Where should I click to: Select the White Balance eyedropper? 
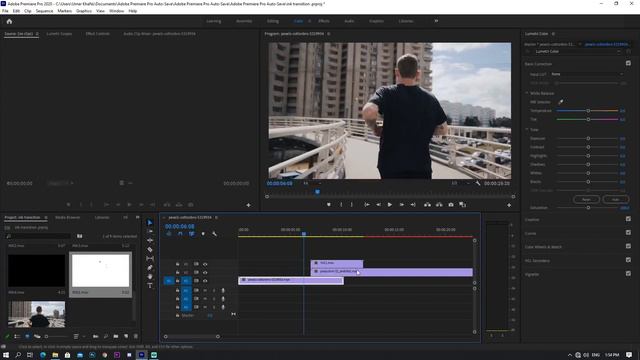[x=560, y=102]
